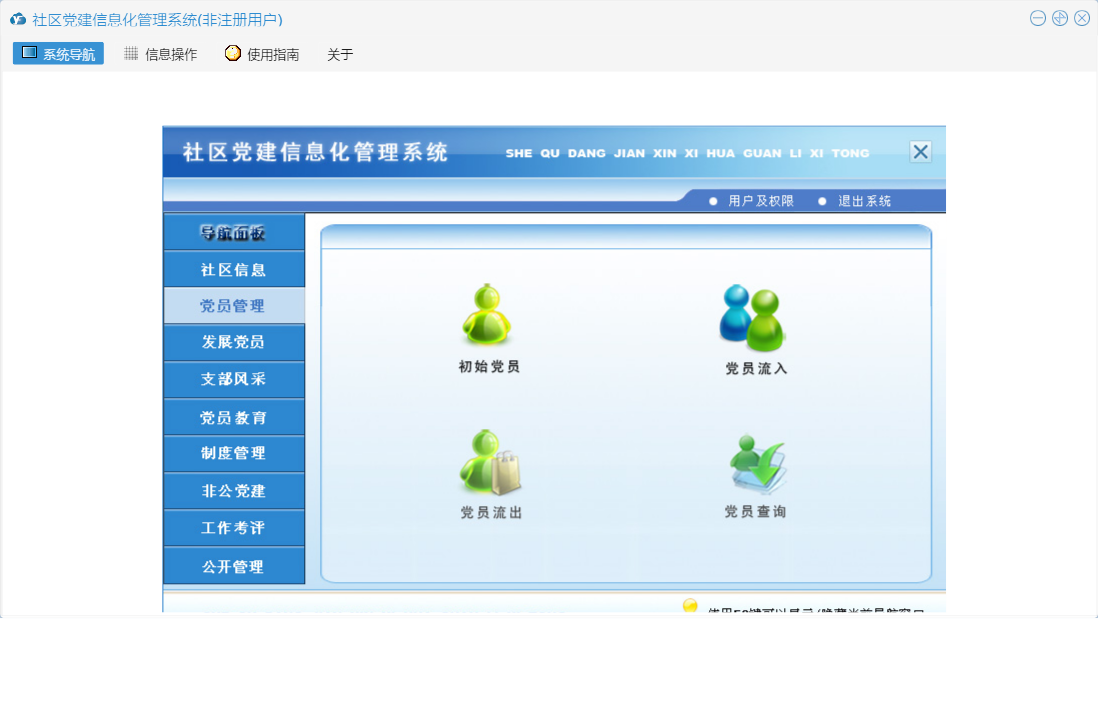Select 党员教育 in the sidebar
Image resolution: width=1098 pixels, height=719 pixels.
[x=234, y=417]
